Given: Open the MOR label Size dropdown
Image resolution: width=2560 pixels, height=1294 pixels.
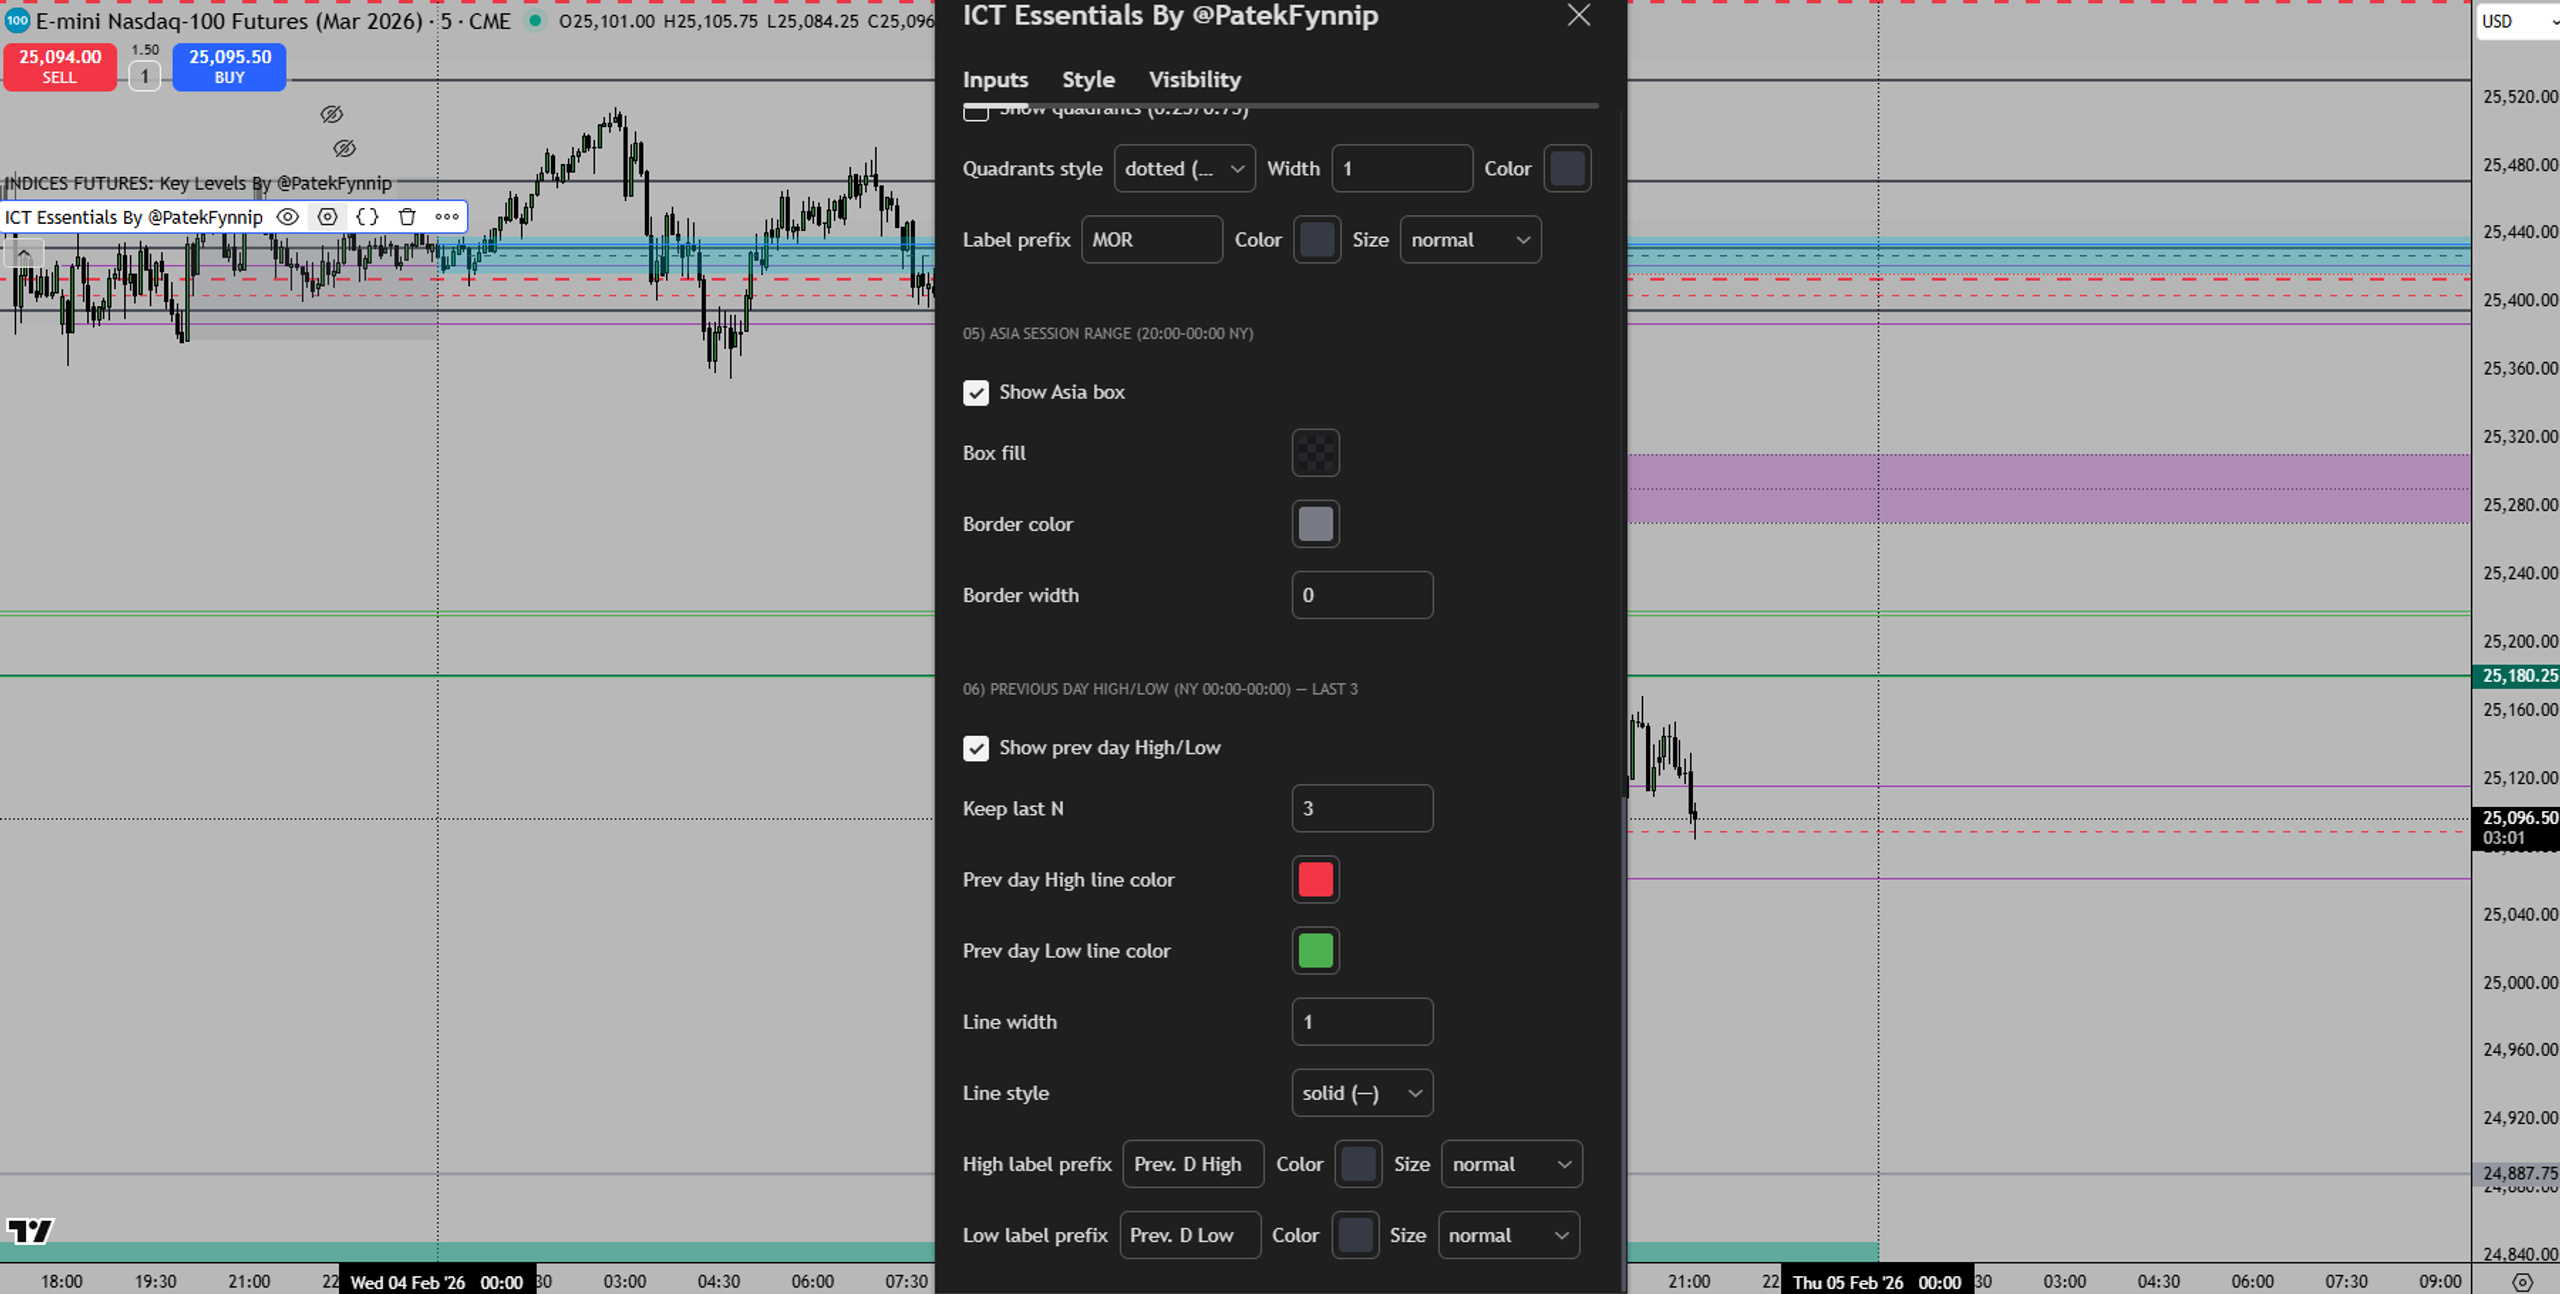Looking at the screenshot, I should 1470,240.
